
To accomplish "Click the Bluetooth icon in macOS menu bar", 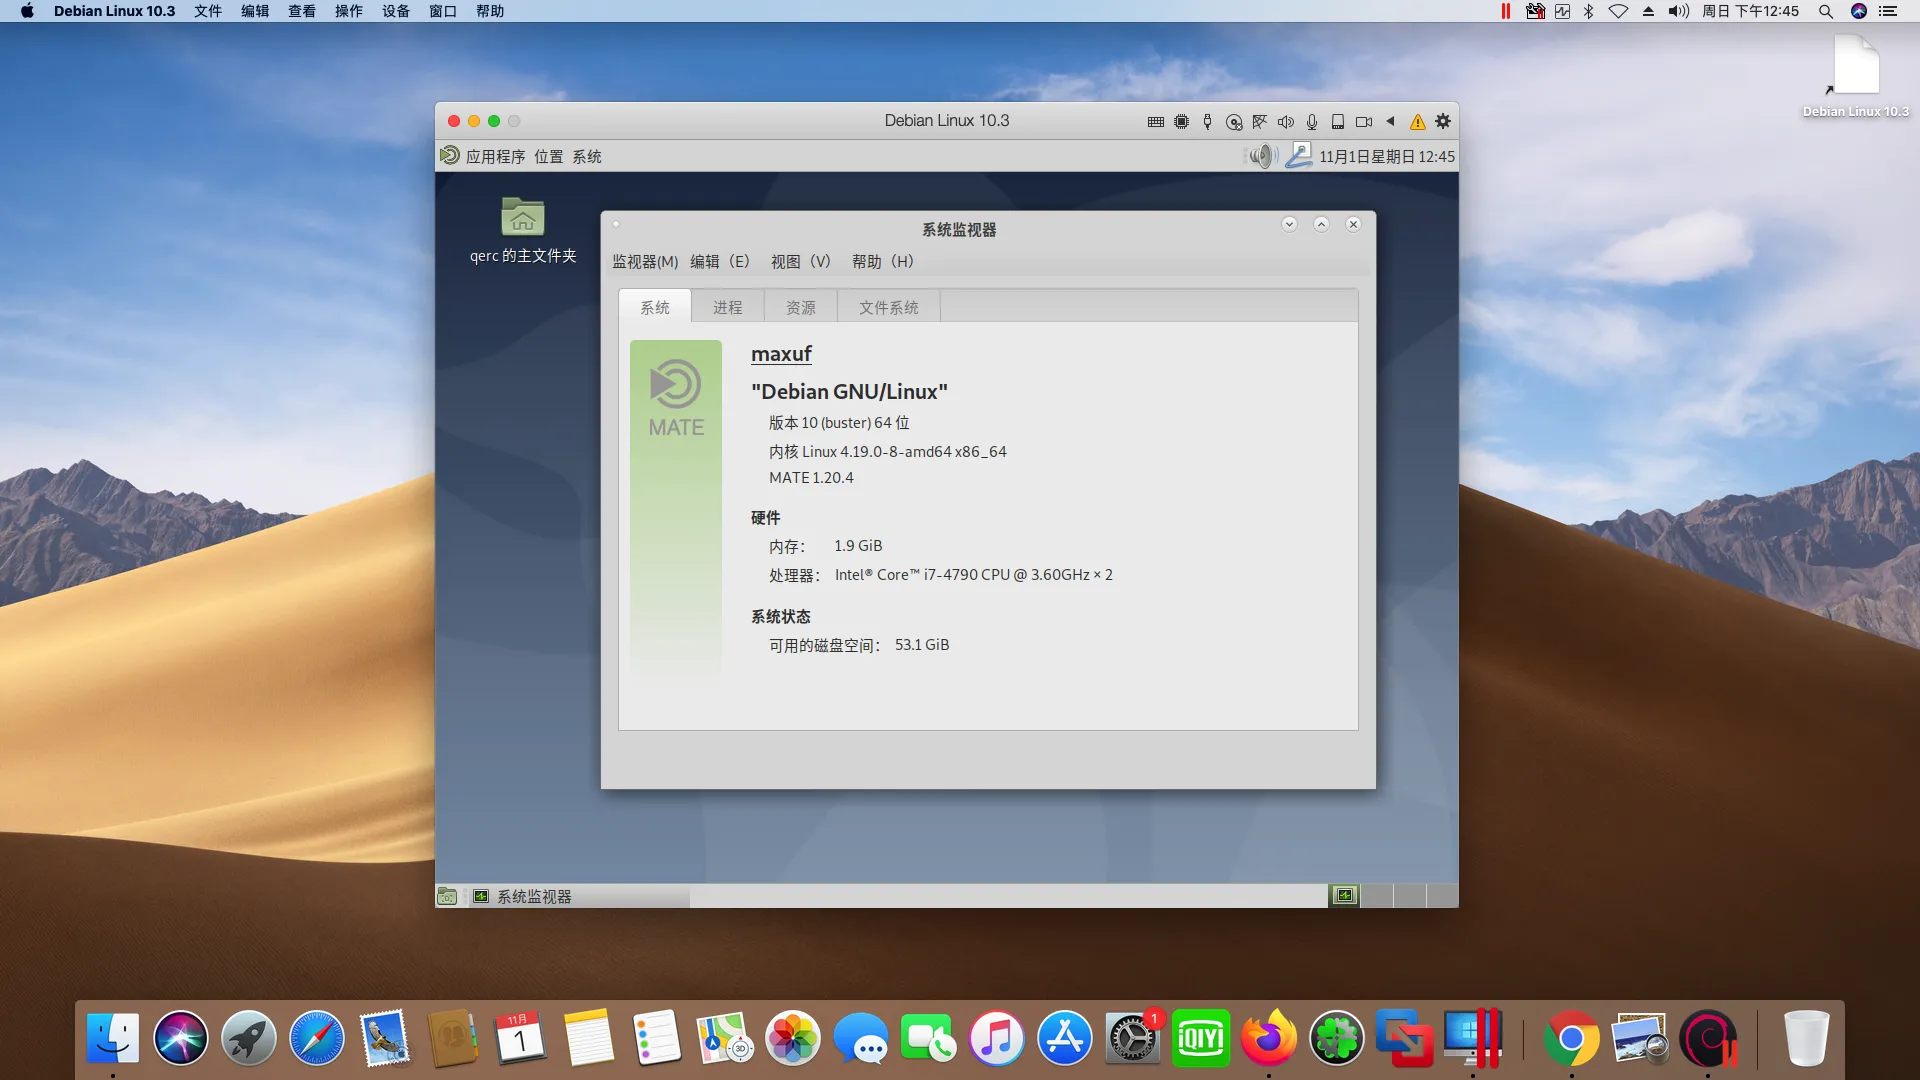I will pos(1589,11).
